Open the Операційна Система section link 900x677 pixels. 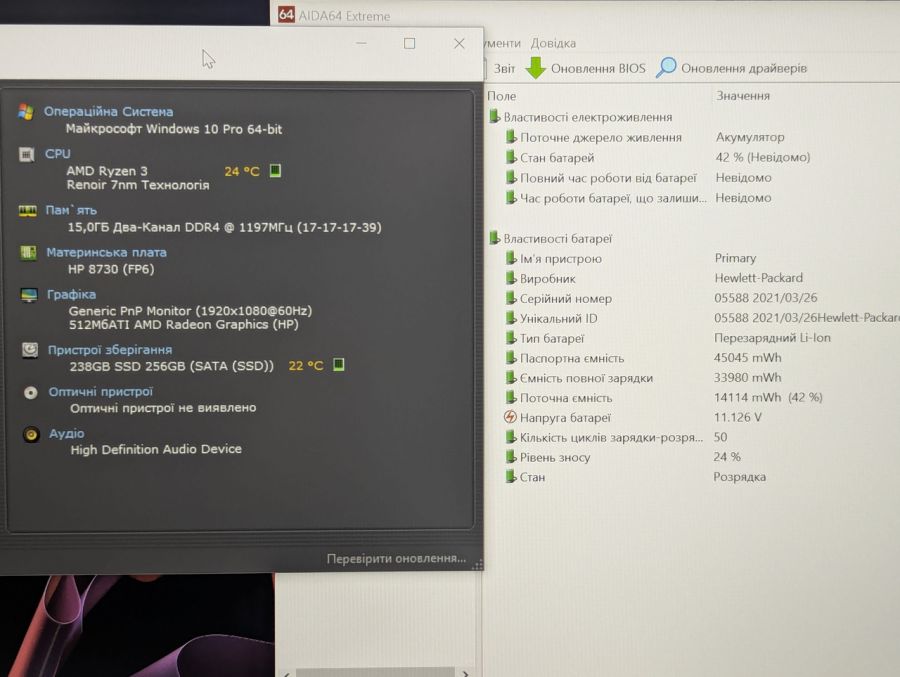point(108,111)
